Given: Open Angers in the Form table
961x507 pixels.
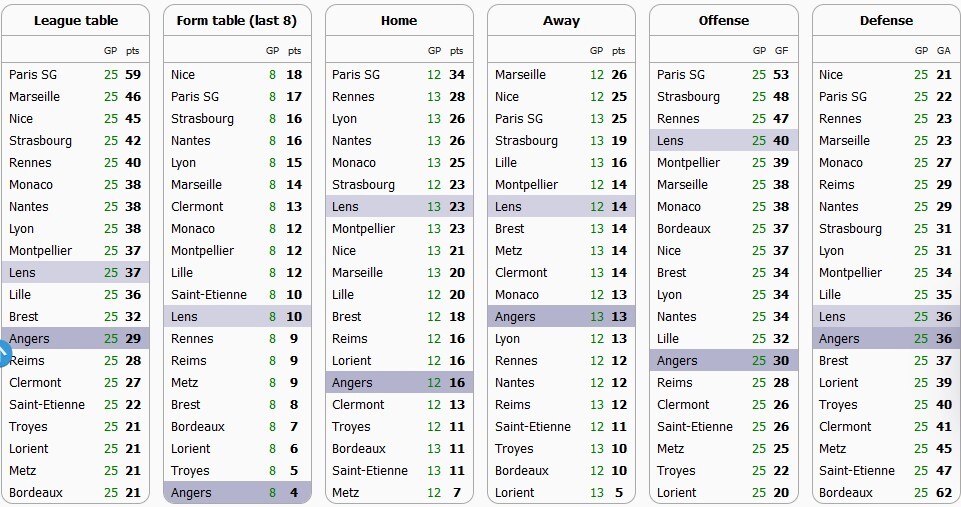Looking at the screenshot, I should click(191, 493).
